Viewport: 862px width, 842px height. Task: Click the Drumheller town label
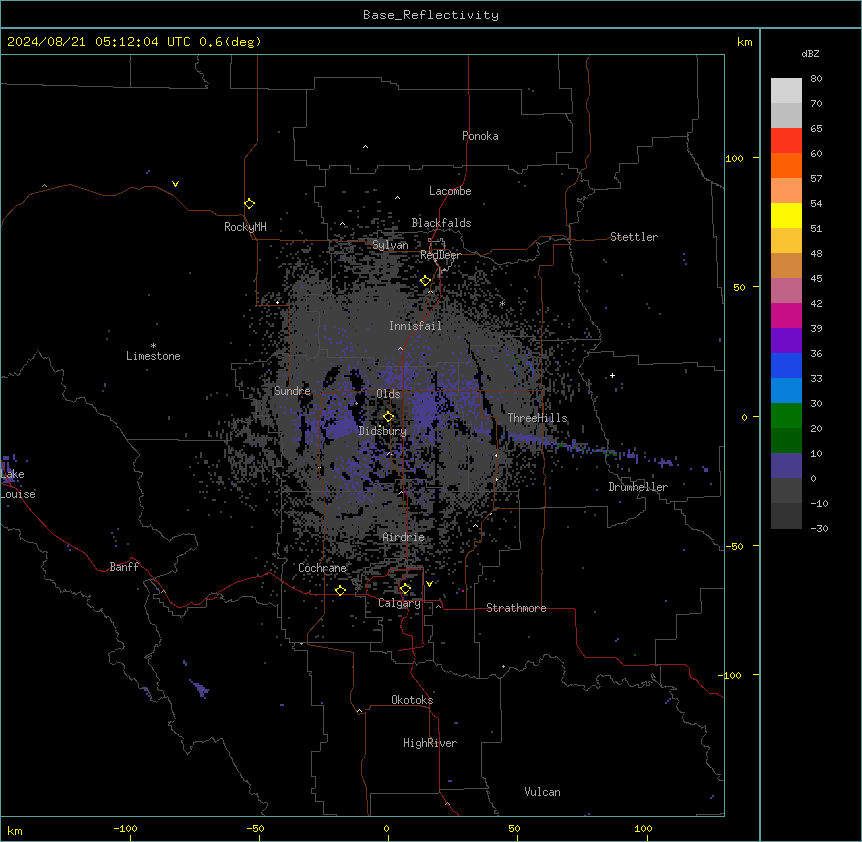pos(638,487)
